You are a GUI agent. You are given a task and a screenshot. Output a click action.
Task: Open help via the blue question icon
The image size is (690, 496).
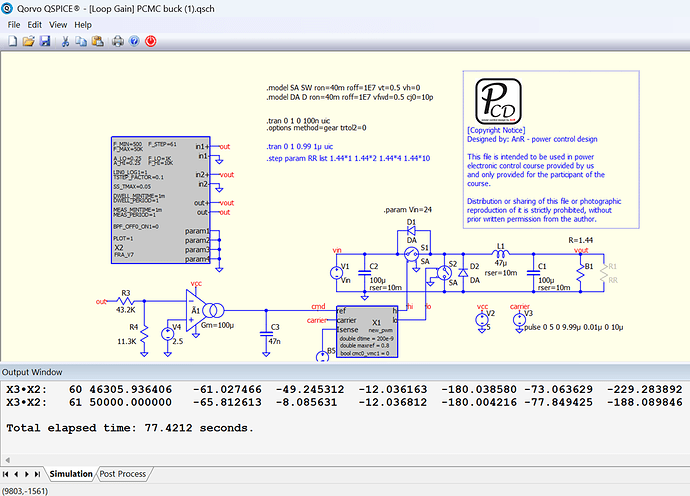(133, 41)
